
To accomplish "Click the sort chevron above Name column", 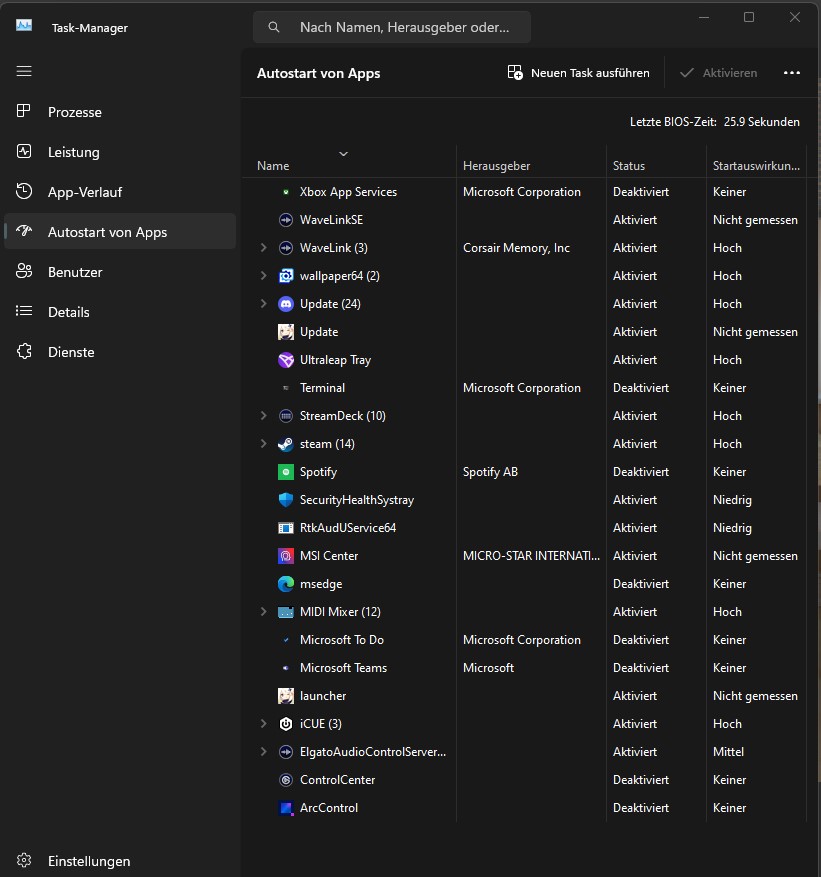I will click(x=343, y=154).
